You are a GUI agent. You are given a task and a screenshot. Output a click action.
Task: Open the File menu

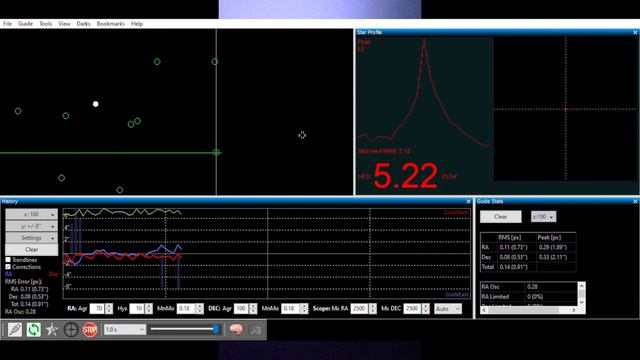7,24
